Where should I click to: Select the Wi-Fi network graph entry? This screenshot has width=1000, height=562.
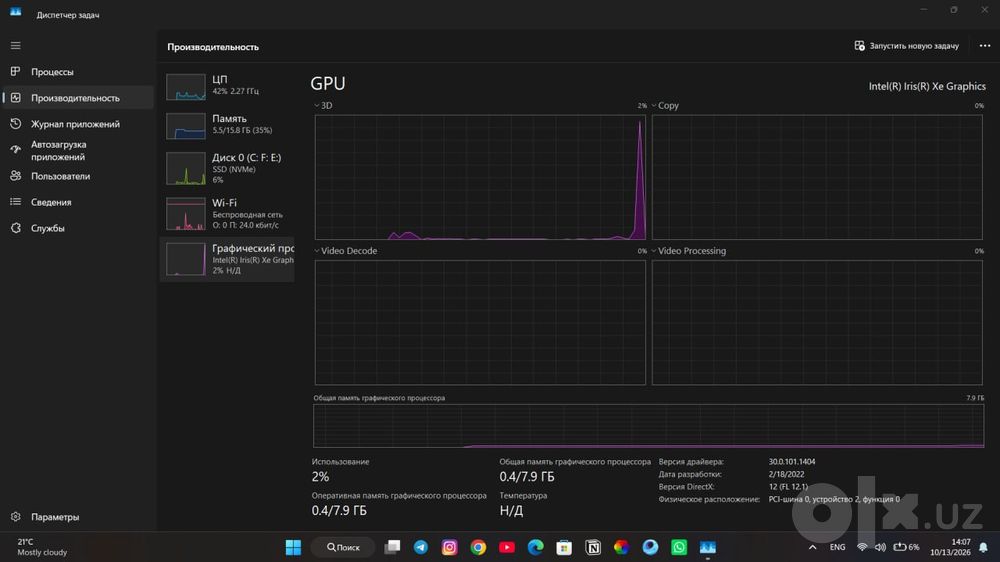pos(227,213)
